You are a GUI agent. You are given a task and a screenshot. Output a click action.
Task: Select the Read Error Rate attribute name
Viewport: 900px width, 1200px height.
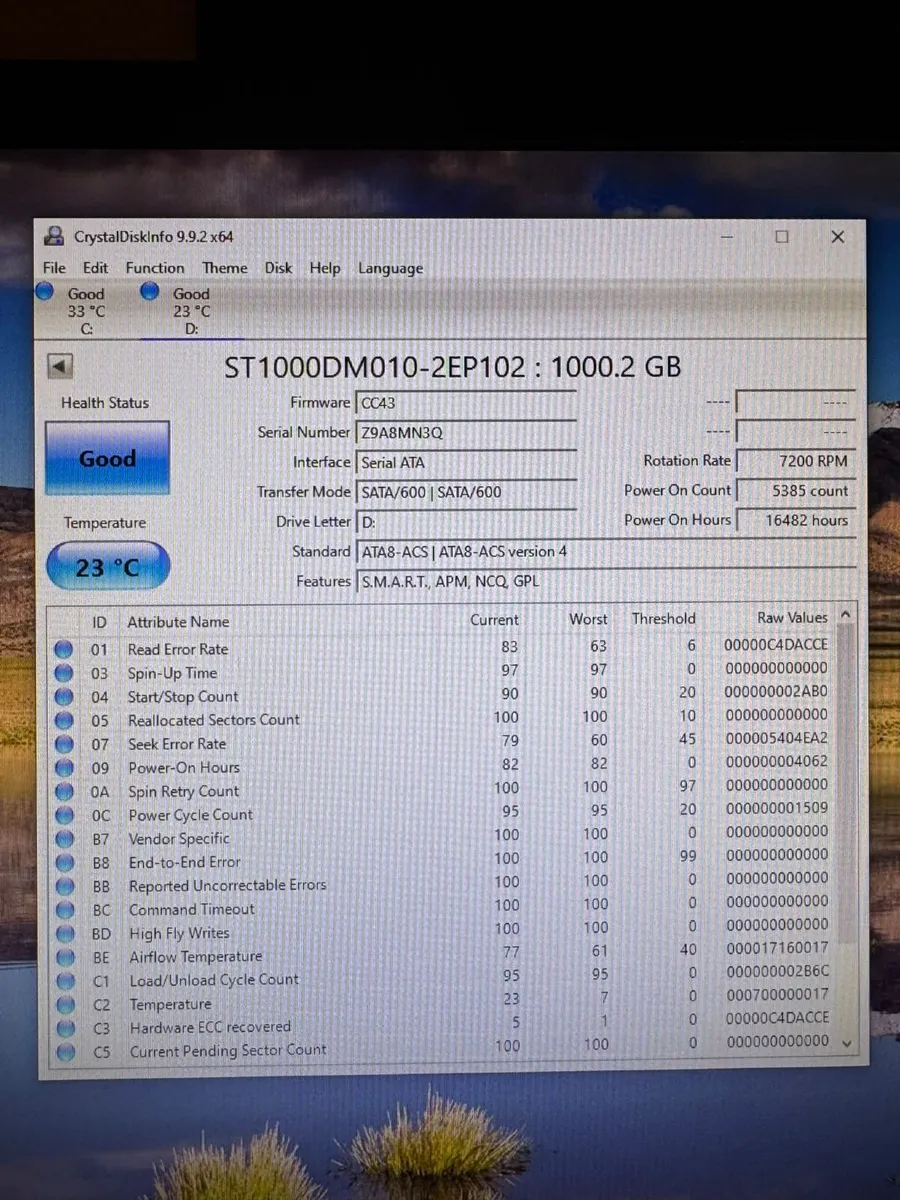(x=178, y=649)
